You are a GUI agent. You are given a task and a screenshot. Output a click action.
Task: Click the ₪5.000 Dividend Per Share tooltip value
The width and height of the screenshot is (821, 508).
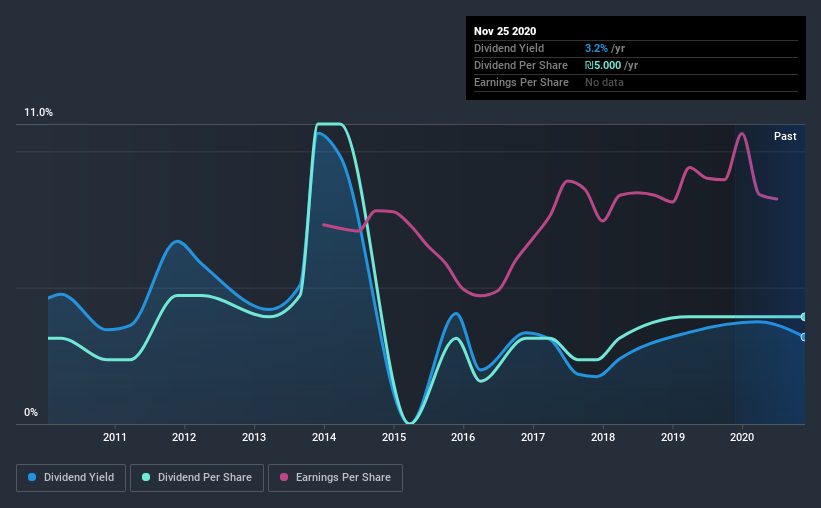pos(603,65)
